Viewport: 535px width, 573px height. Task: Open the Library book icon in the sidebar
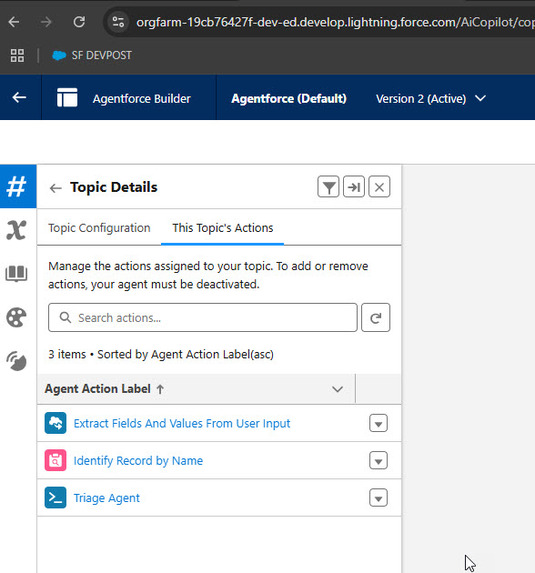[16, 274]
